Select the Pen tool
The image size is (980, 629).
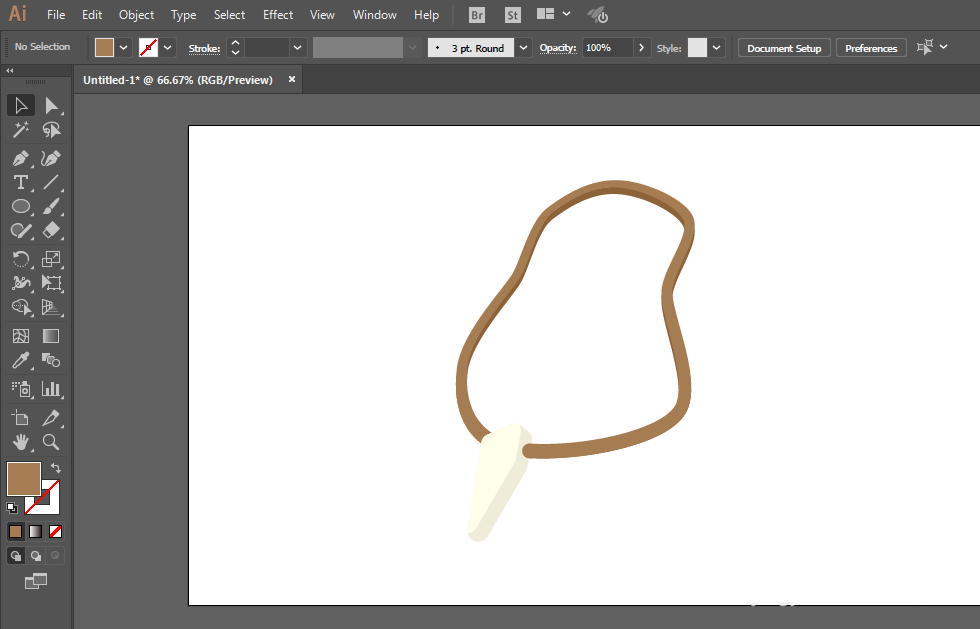tap(21, 158)
